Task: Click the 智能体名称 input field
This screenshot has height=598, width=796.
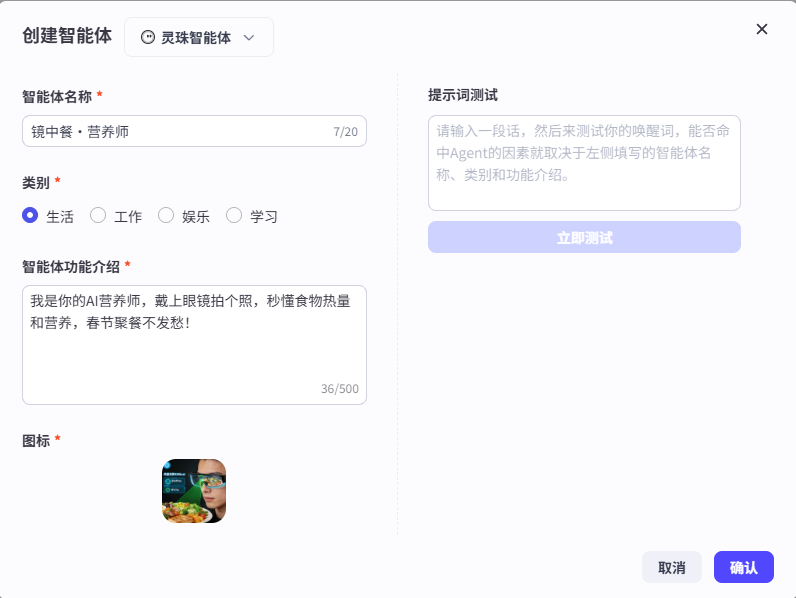Action: (194, 131)
